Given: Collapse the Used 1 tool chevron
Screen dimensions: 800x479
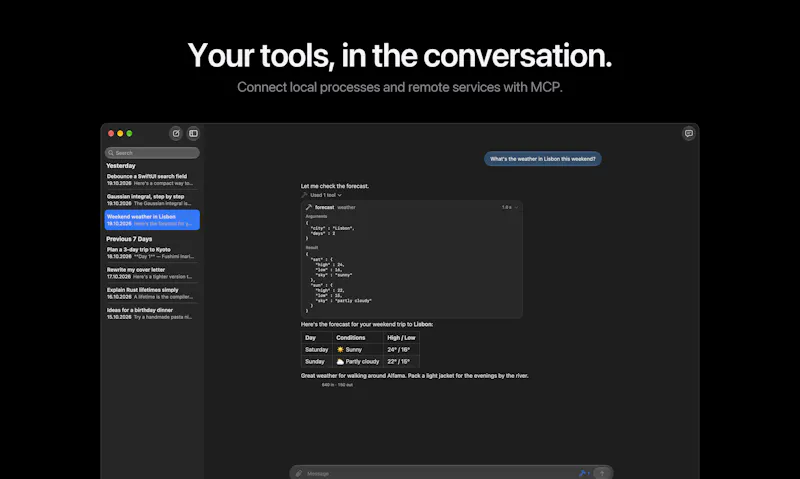Looking at the screenshot, I should [340, 195].
